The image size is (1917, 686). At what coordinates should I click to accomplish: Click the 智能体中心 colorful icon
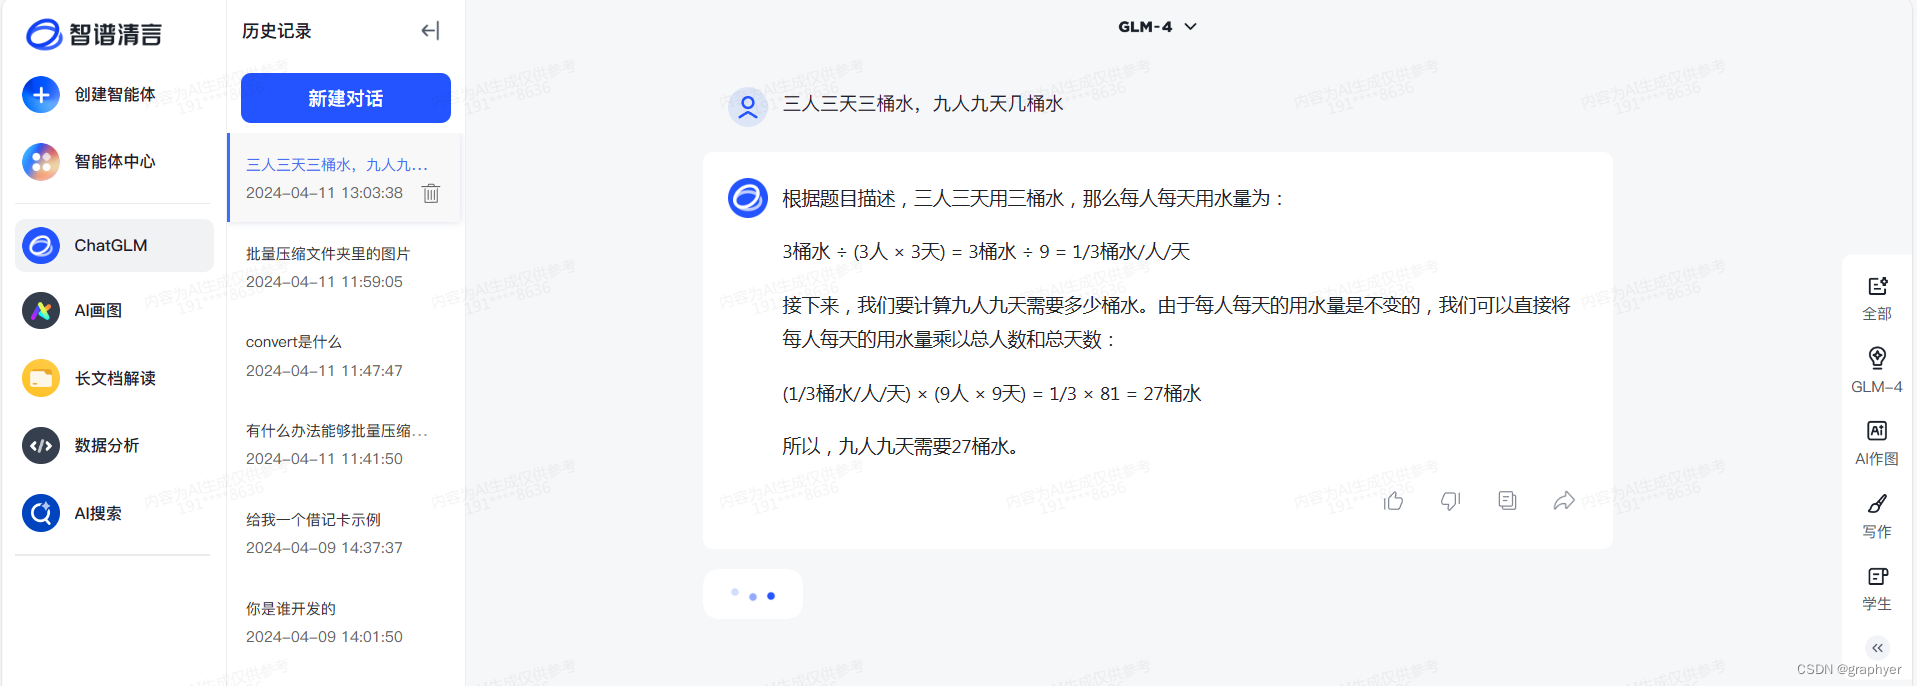41,162
